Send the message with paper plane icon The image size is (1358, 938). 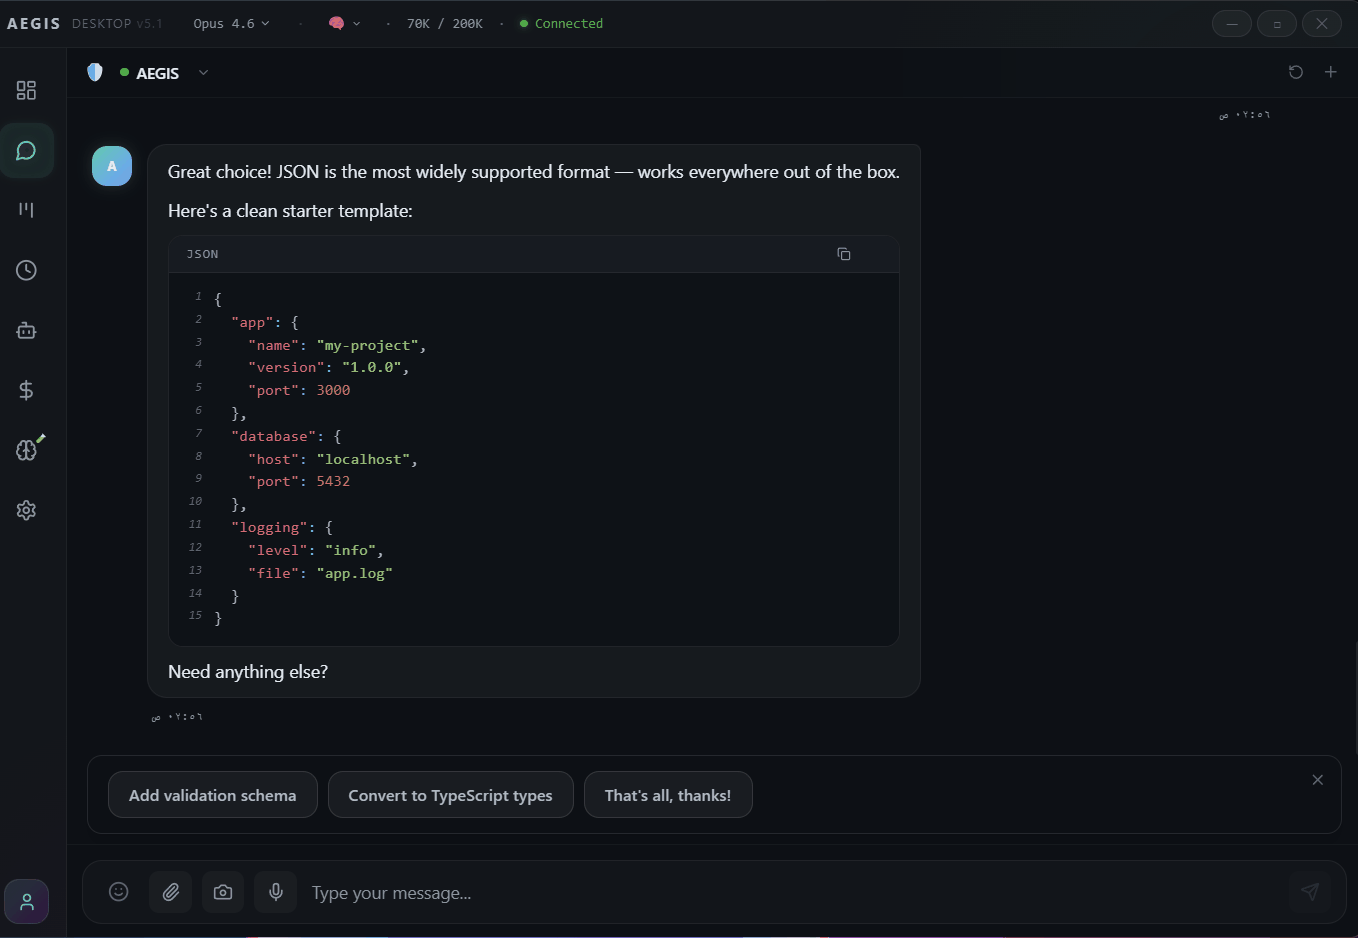tap(1310, 892)
